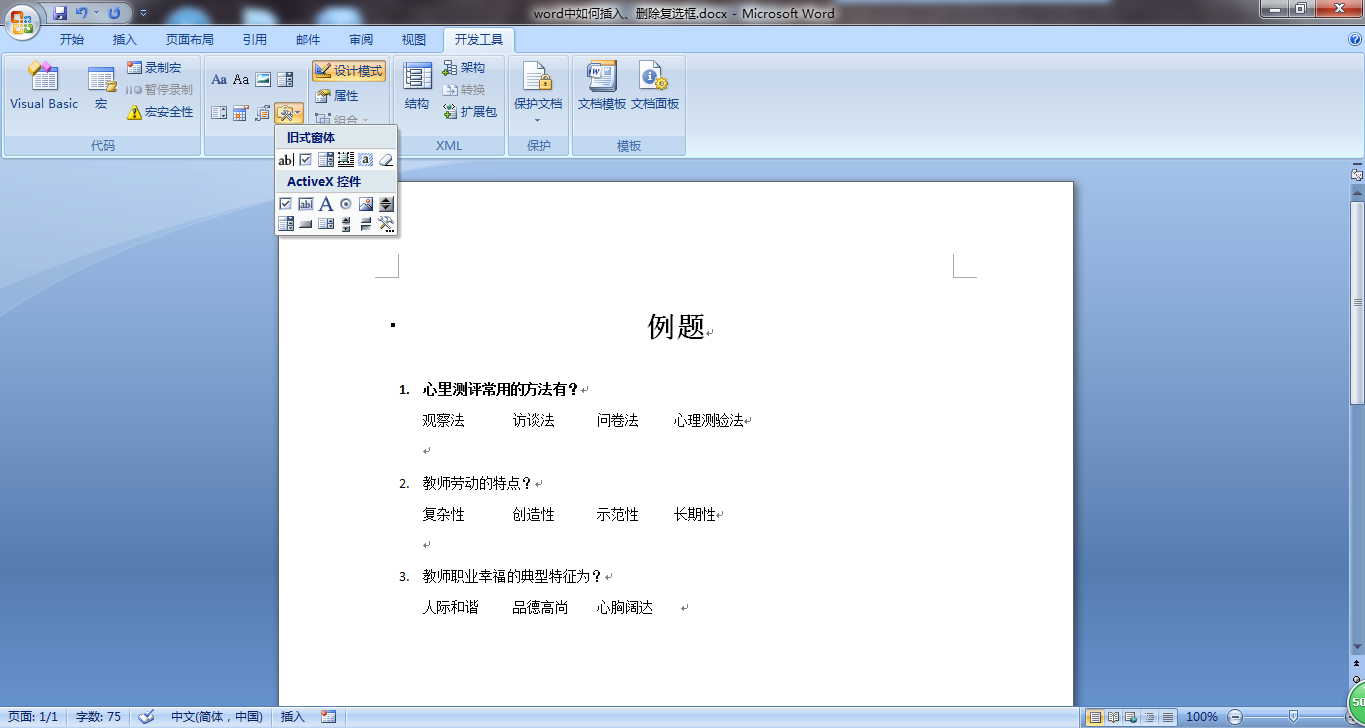Screen dimensions: 1365x728
Task: Switch to the 开始 tab
Action: click(72, 40)
